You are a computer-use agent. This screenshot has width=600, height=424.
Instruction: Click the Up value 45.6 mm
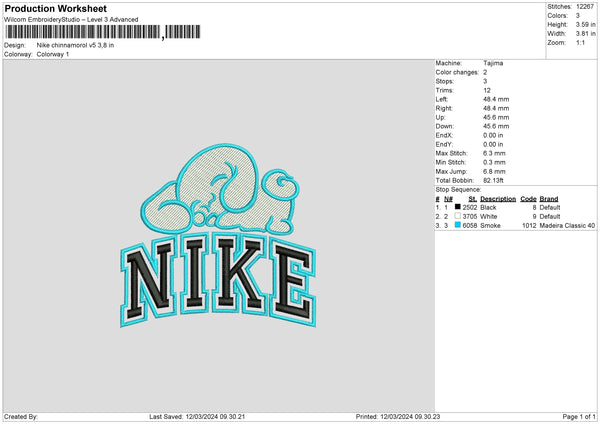tap(496, 117)
